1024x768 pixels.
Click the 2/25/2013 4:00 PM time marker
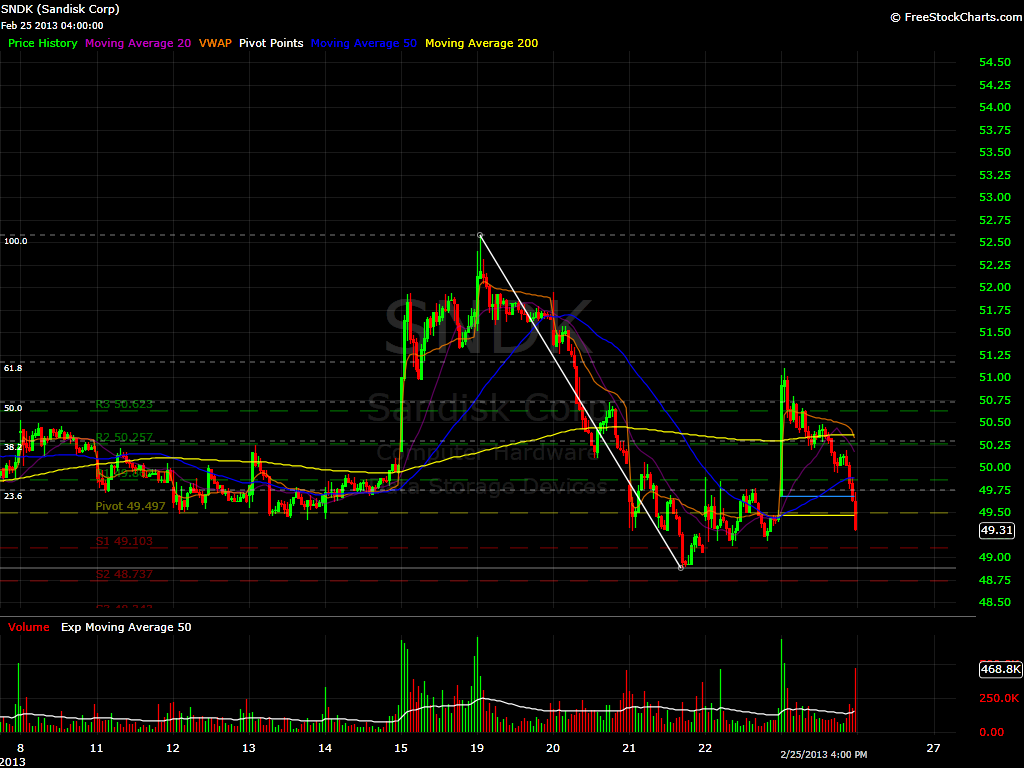[x=824, y=753]
